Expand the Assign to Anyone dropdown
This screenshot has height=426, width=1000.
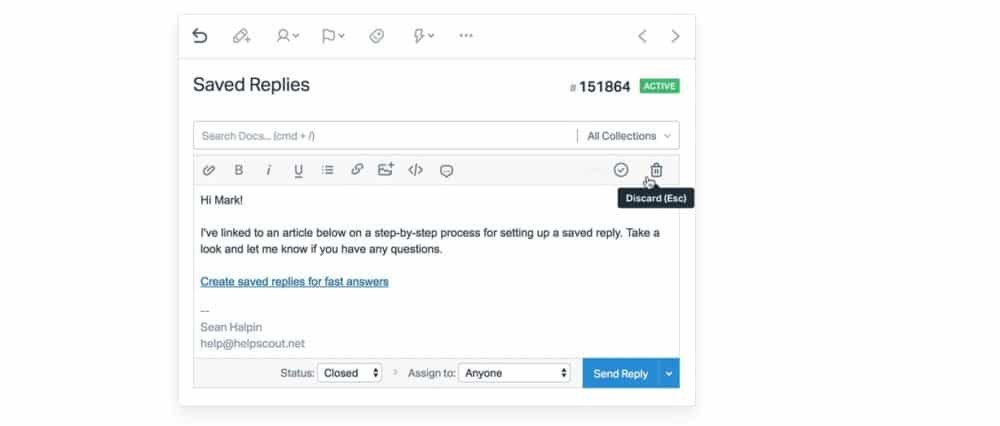pyautogui.click(x=516, y=373)
